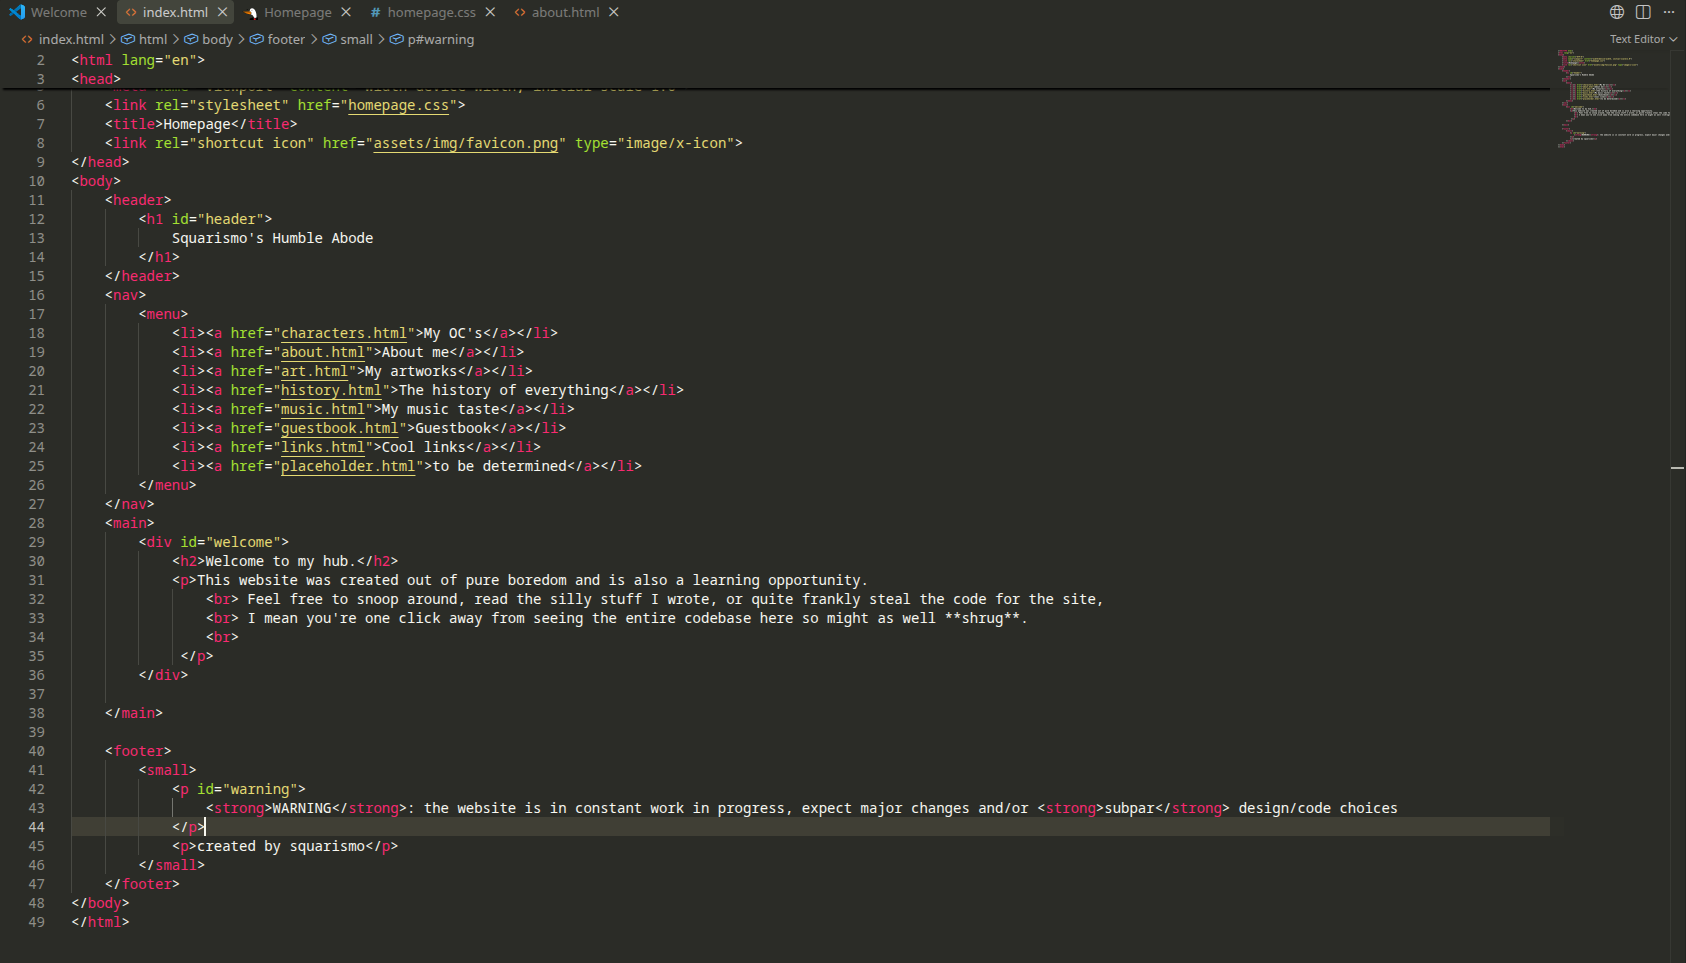
Task: Open the More Actions ellipsis menu
Action: click(x=1669, y=12)
